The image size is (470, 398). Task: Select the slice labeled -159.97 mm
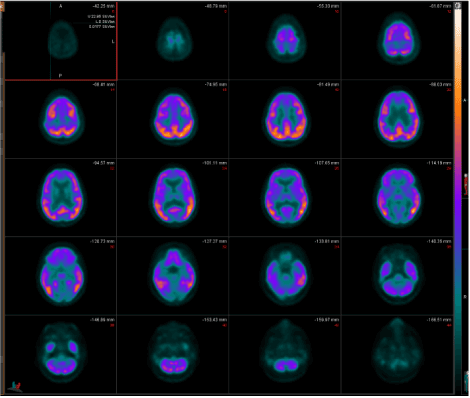(285, 355)
